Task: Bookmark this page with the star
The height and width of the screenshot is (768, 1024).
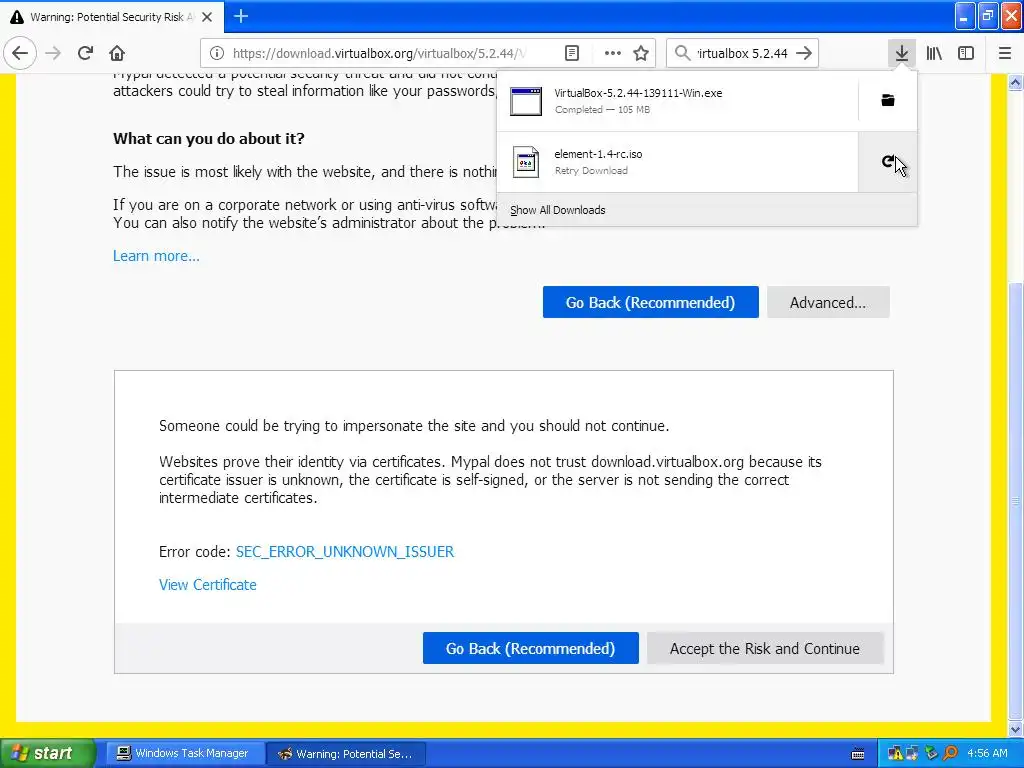Action: pyautogui.click(x=641, y=53)
